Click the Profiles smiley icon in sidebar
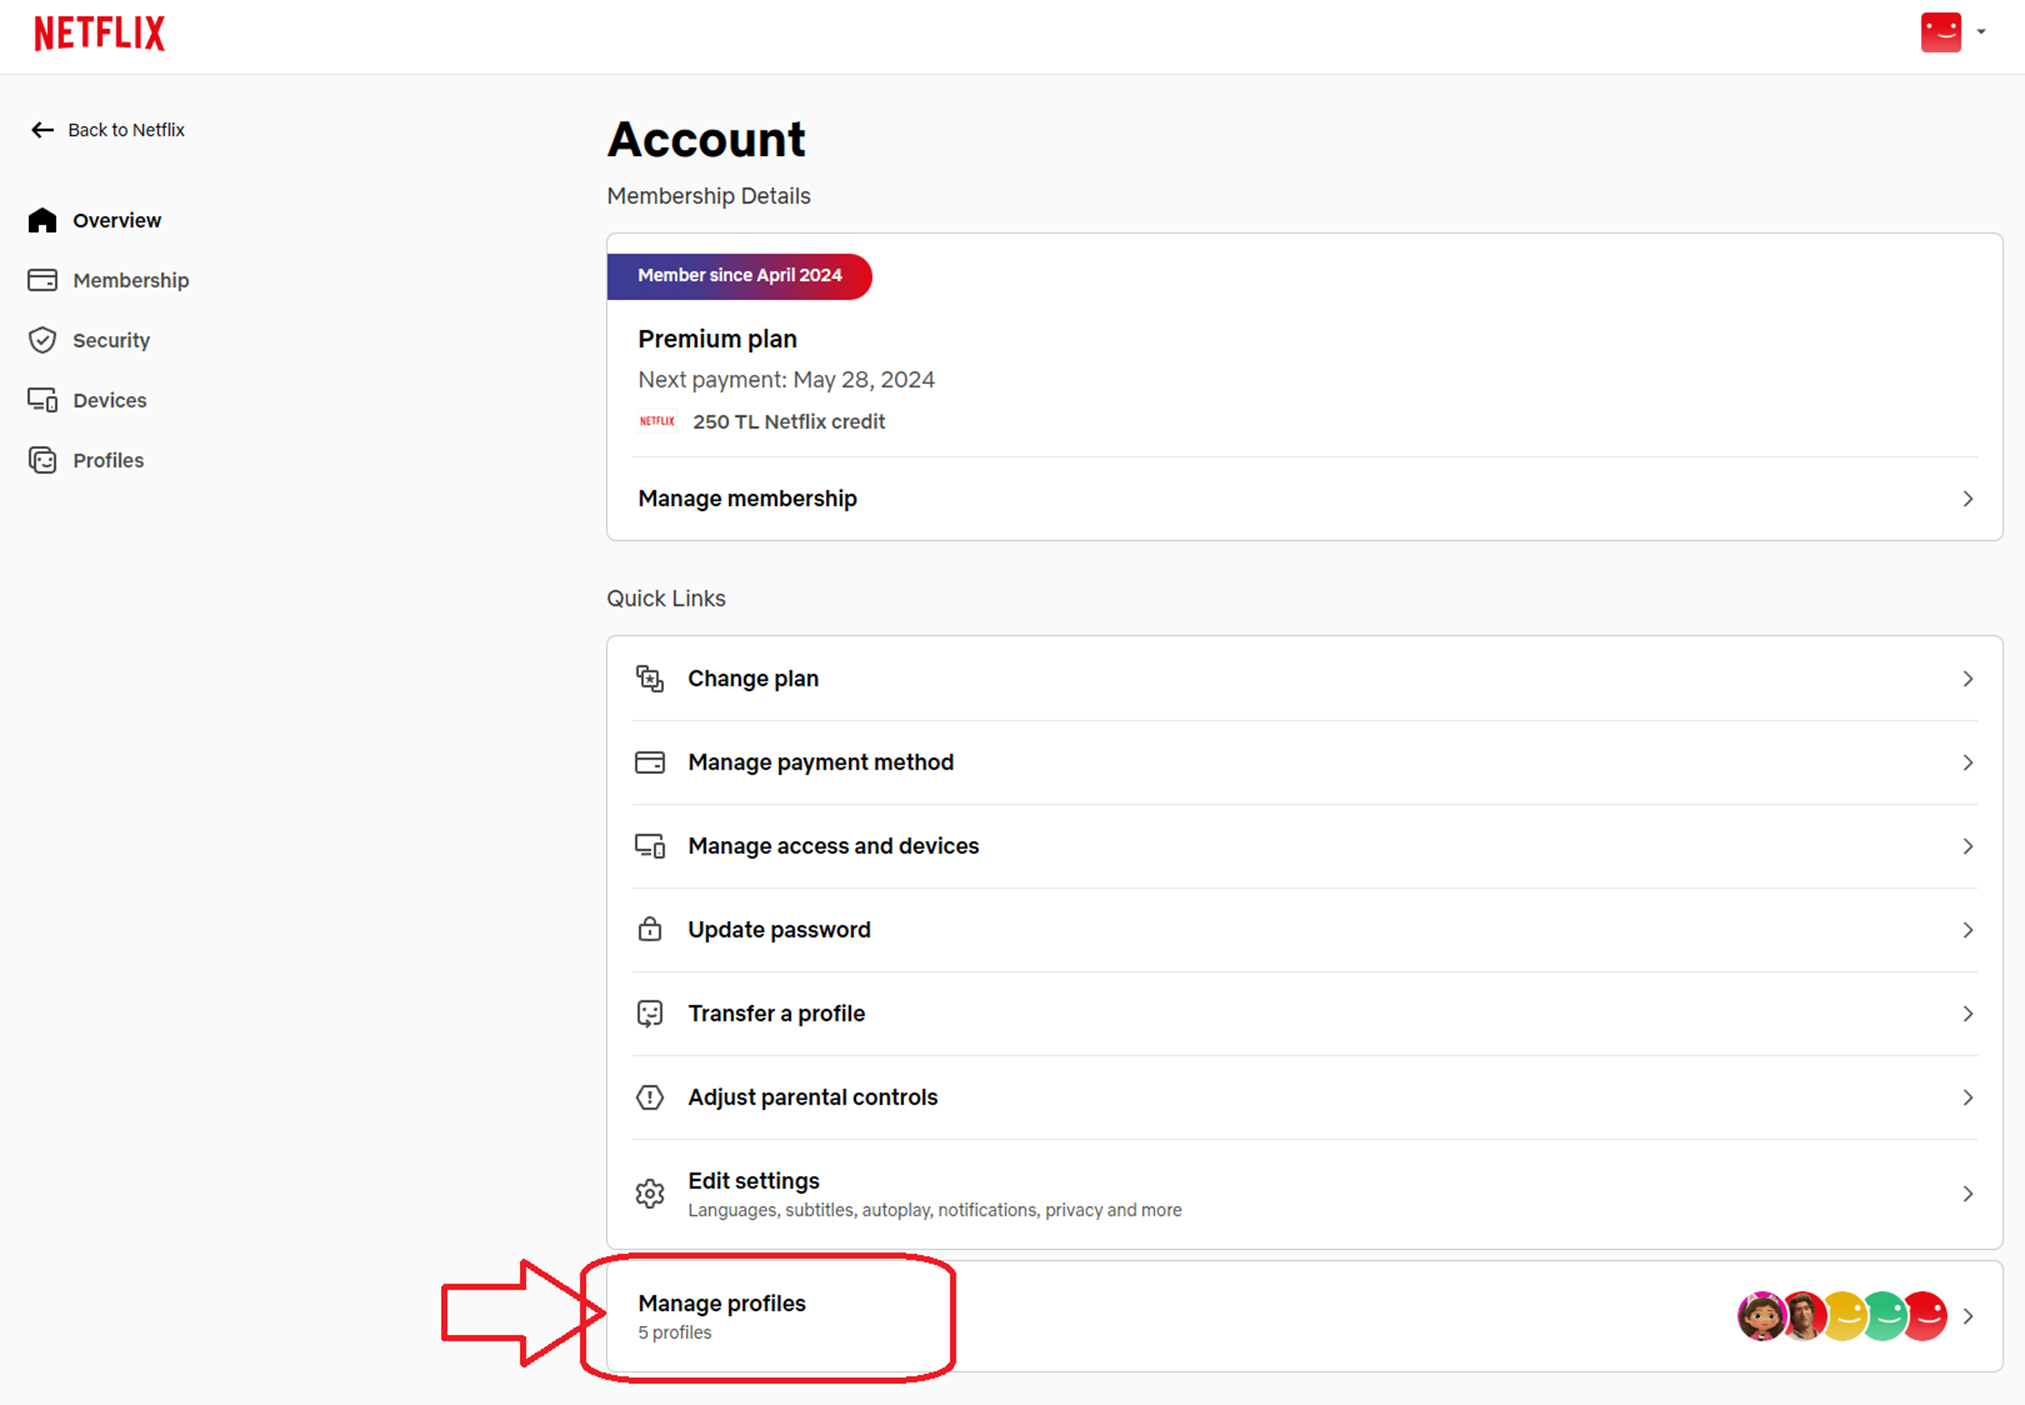This screenshot has height=1405, width=2025. point(42,460)
